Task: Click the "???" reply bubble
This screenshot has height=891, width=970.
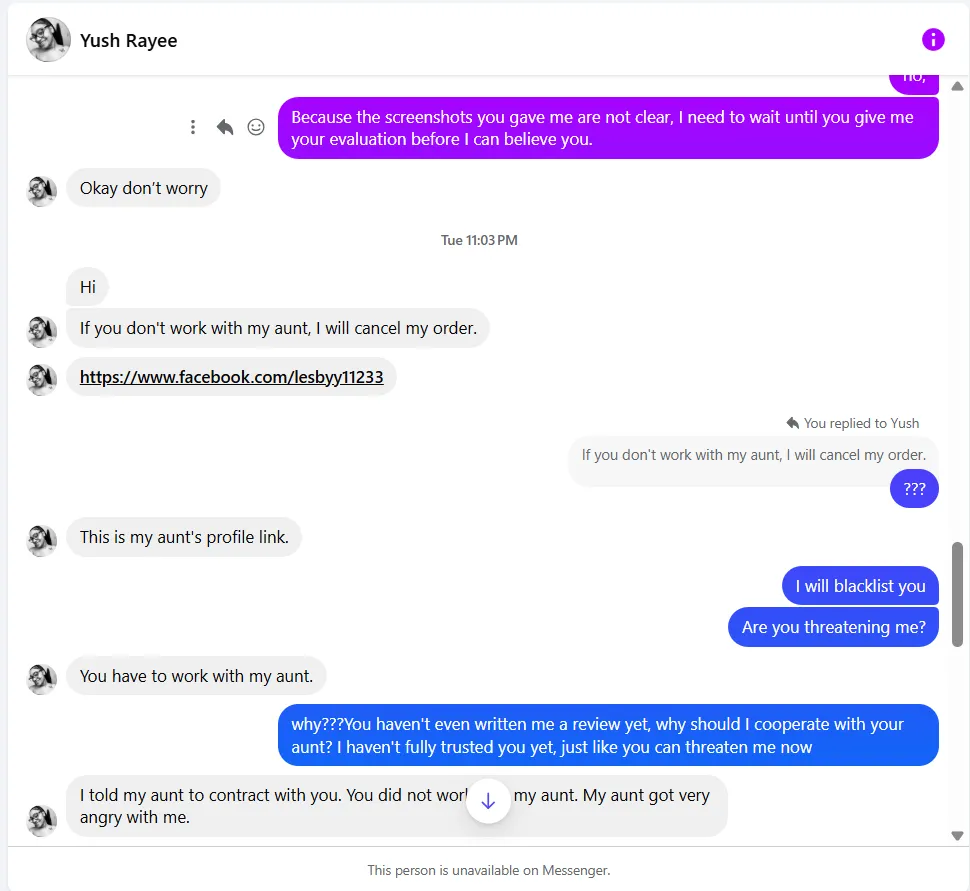Action: click(914, 489)
